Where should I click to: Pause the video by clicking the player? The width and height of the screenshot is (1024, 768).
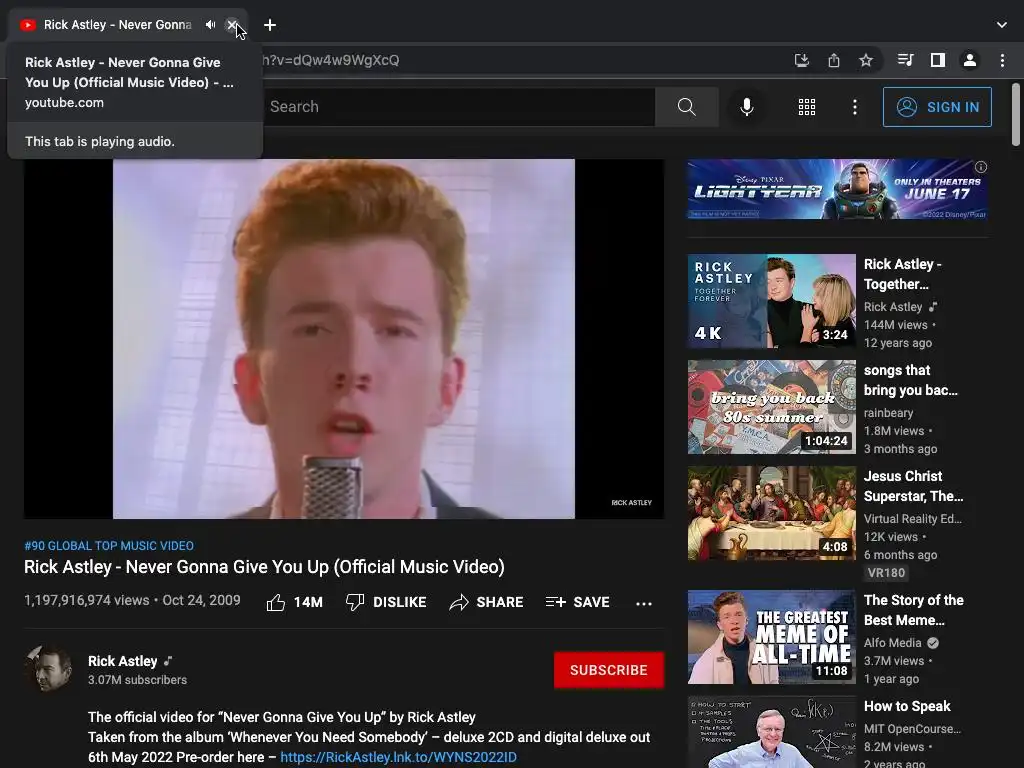coord(344,339)
